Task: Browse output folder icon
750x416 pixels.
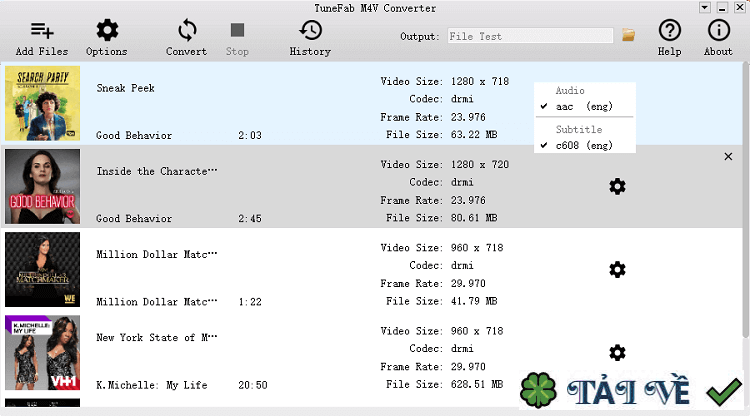Action: tap(628, 35)
